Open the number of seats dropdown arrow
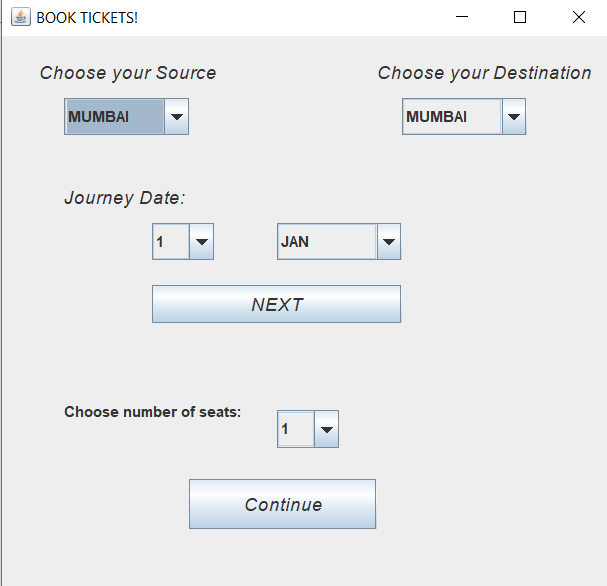 point(327,430)
